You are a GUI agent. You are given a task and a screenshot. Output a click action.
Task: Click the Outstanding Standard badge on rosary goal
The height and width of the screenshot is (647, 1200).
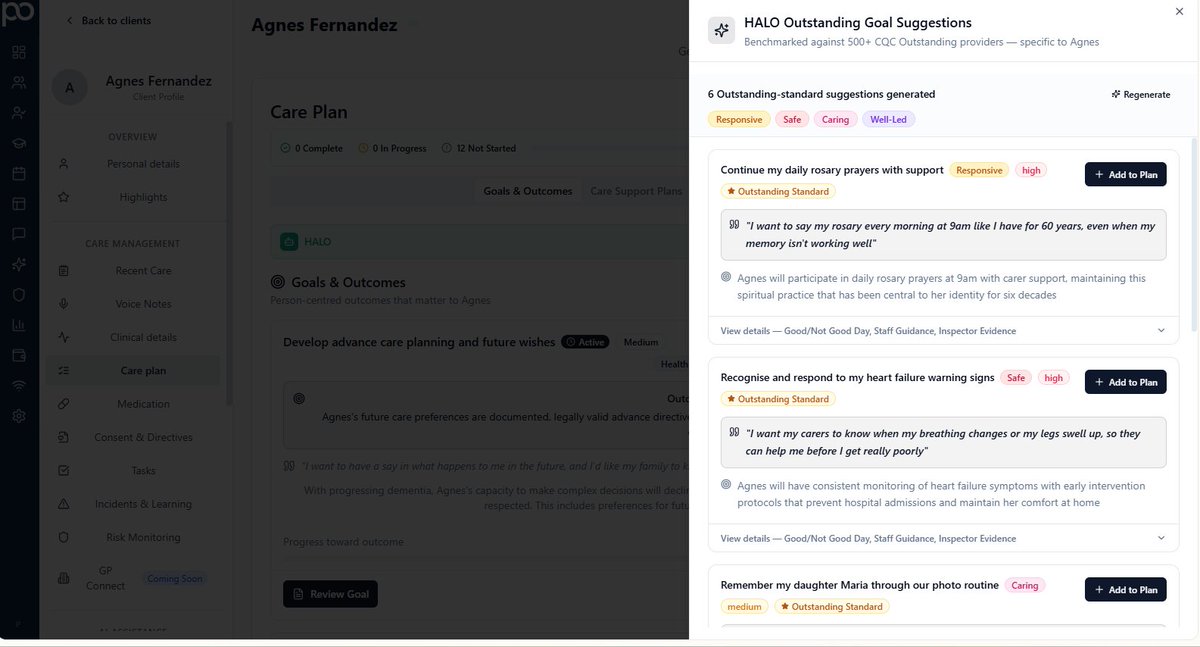pyautogui.click(x=778, y=191)
